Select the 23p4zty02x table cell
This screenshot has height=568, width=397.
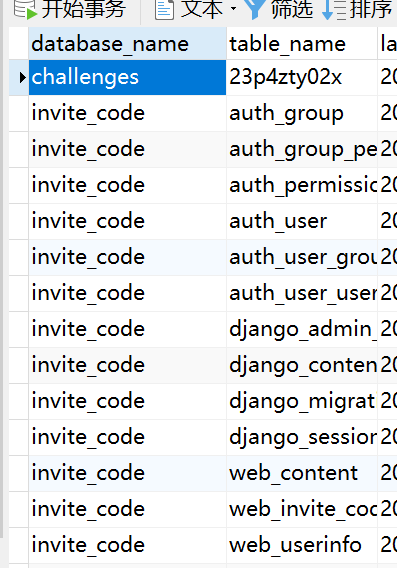pyautogui.click(x=302, y=78)
